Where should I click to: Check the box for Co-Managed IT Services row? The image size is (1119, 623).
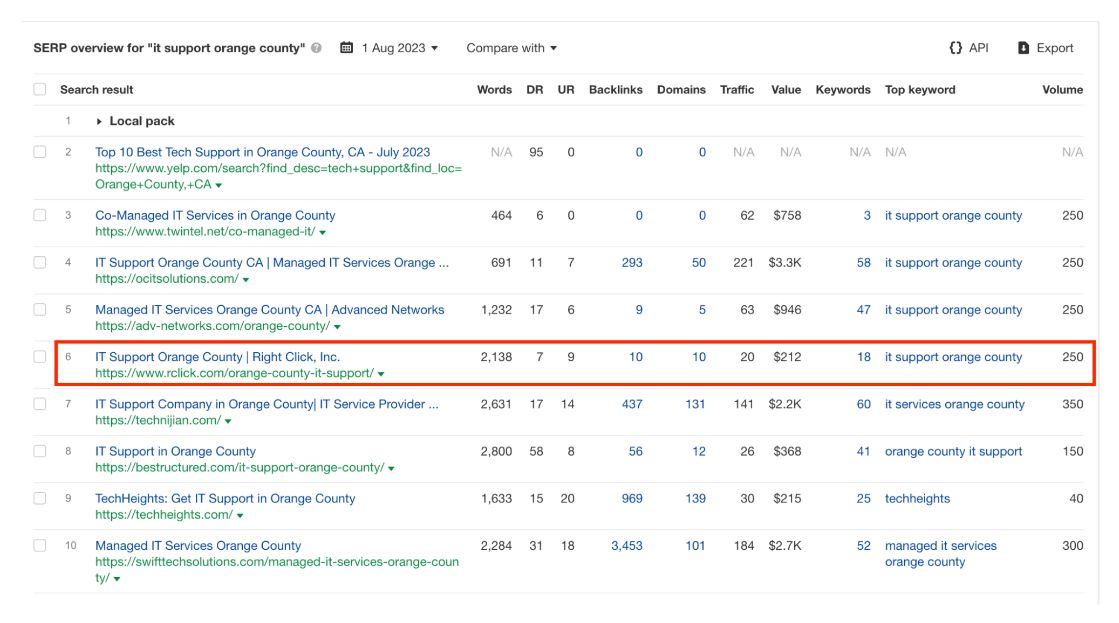click(x=40, y=215)
